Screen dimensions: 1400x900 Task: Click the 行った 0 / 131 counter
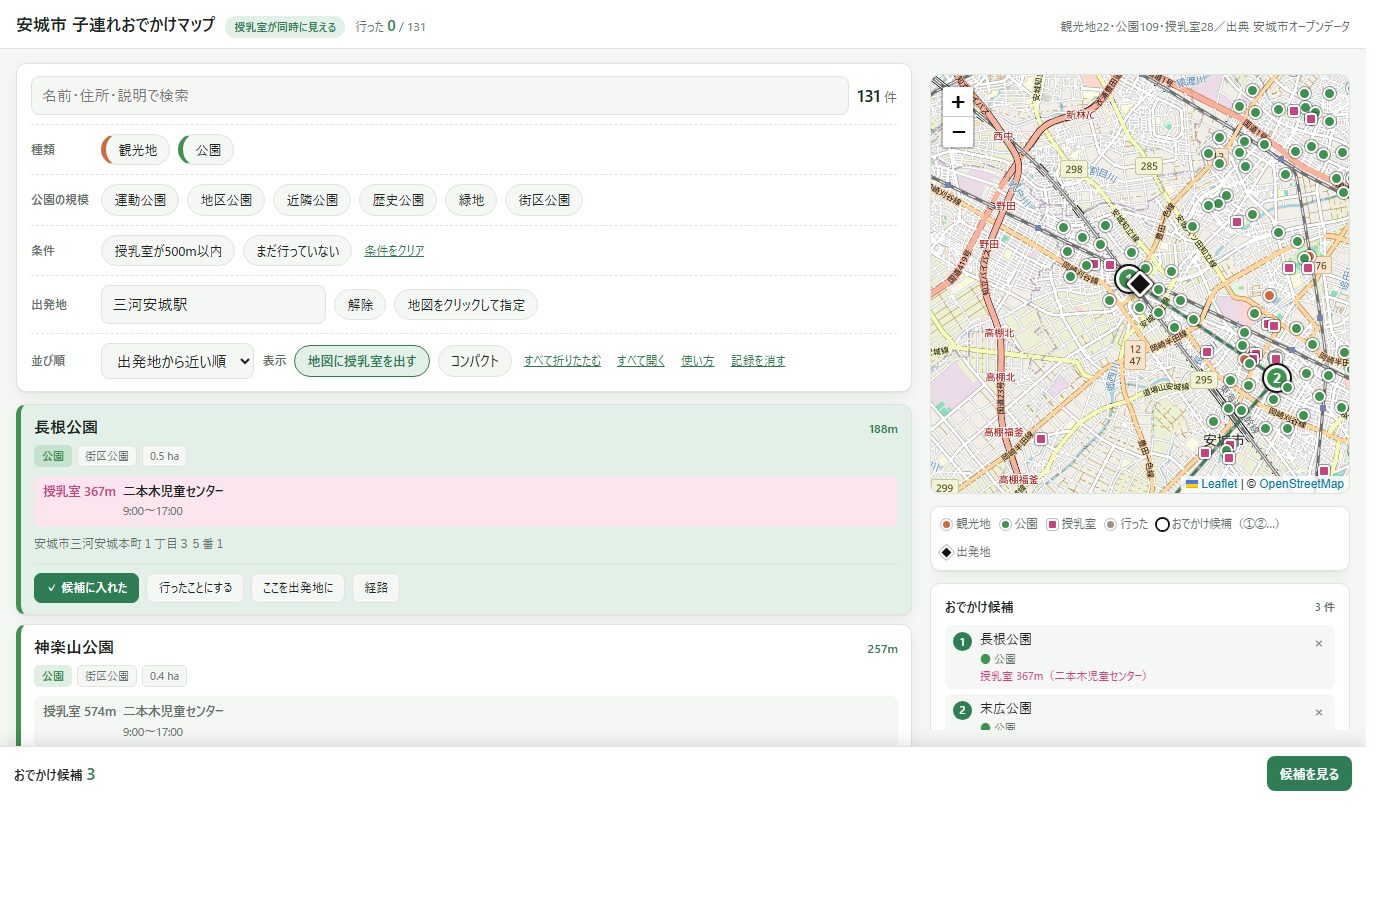(x=391, y=27)
